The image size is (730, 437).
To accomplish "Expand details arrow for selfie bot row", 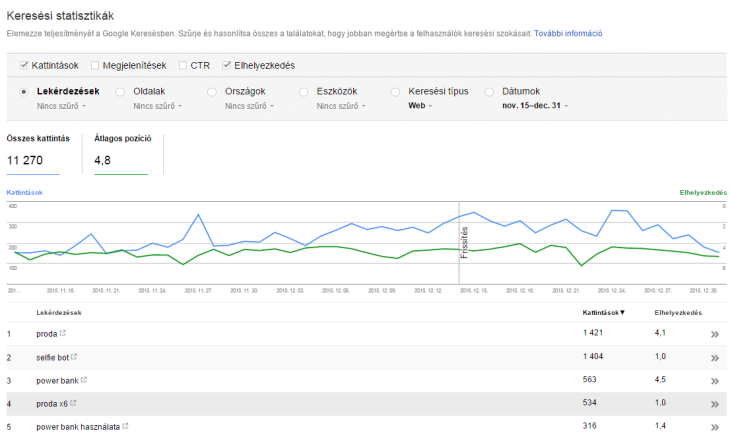I will (715, 358).
